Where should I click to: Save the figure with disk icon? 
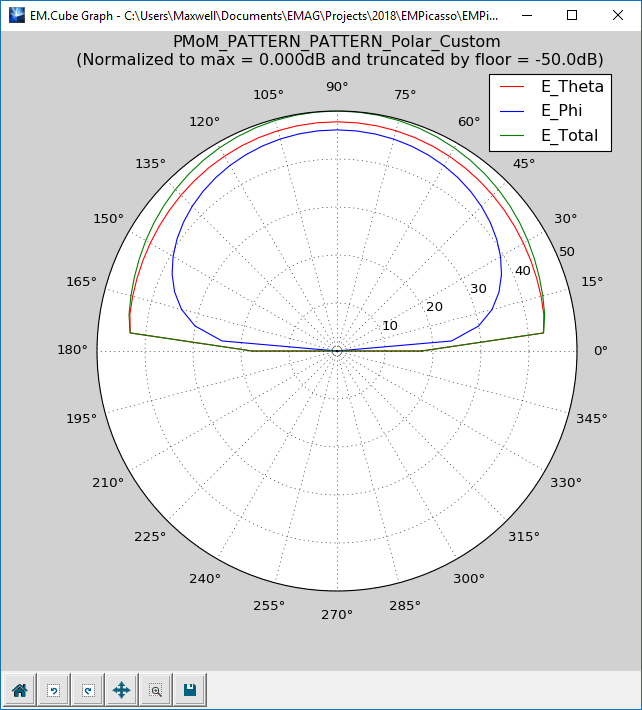pos(190,690)
